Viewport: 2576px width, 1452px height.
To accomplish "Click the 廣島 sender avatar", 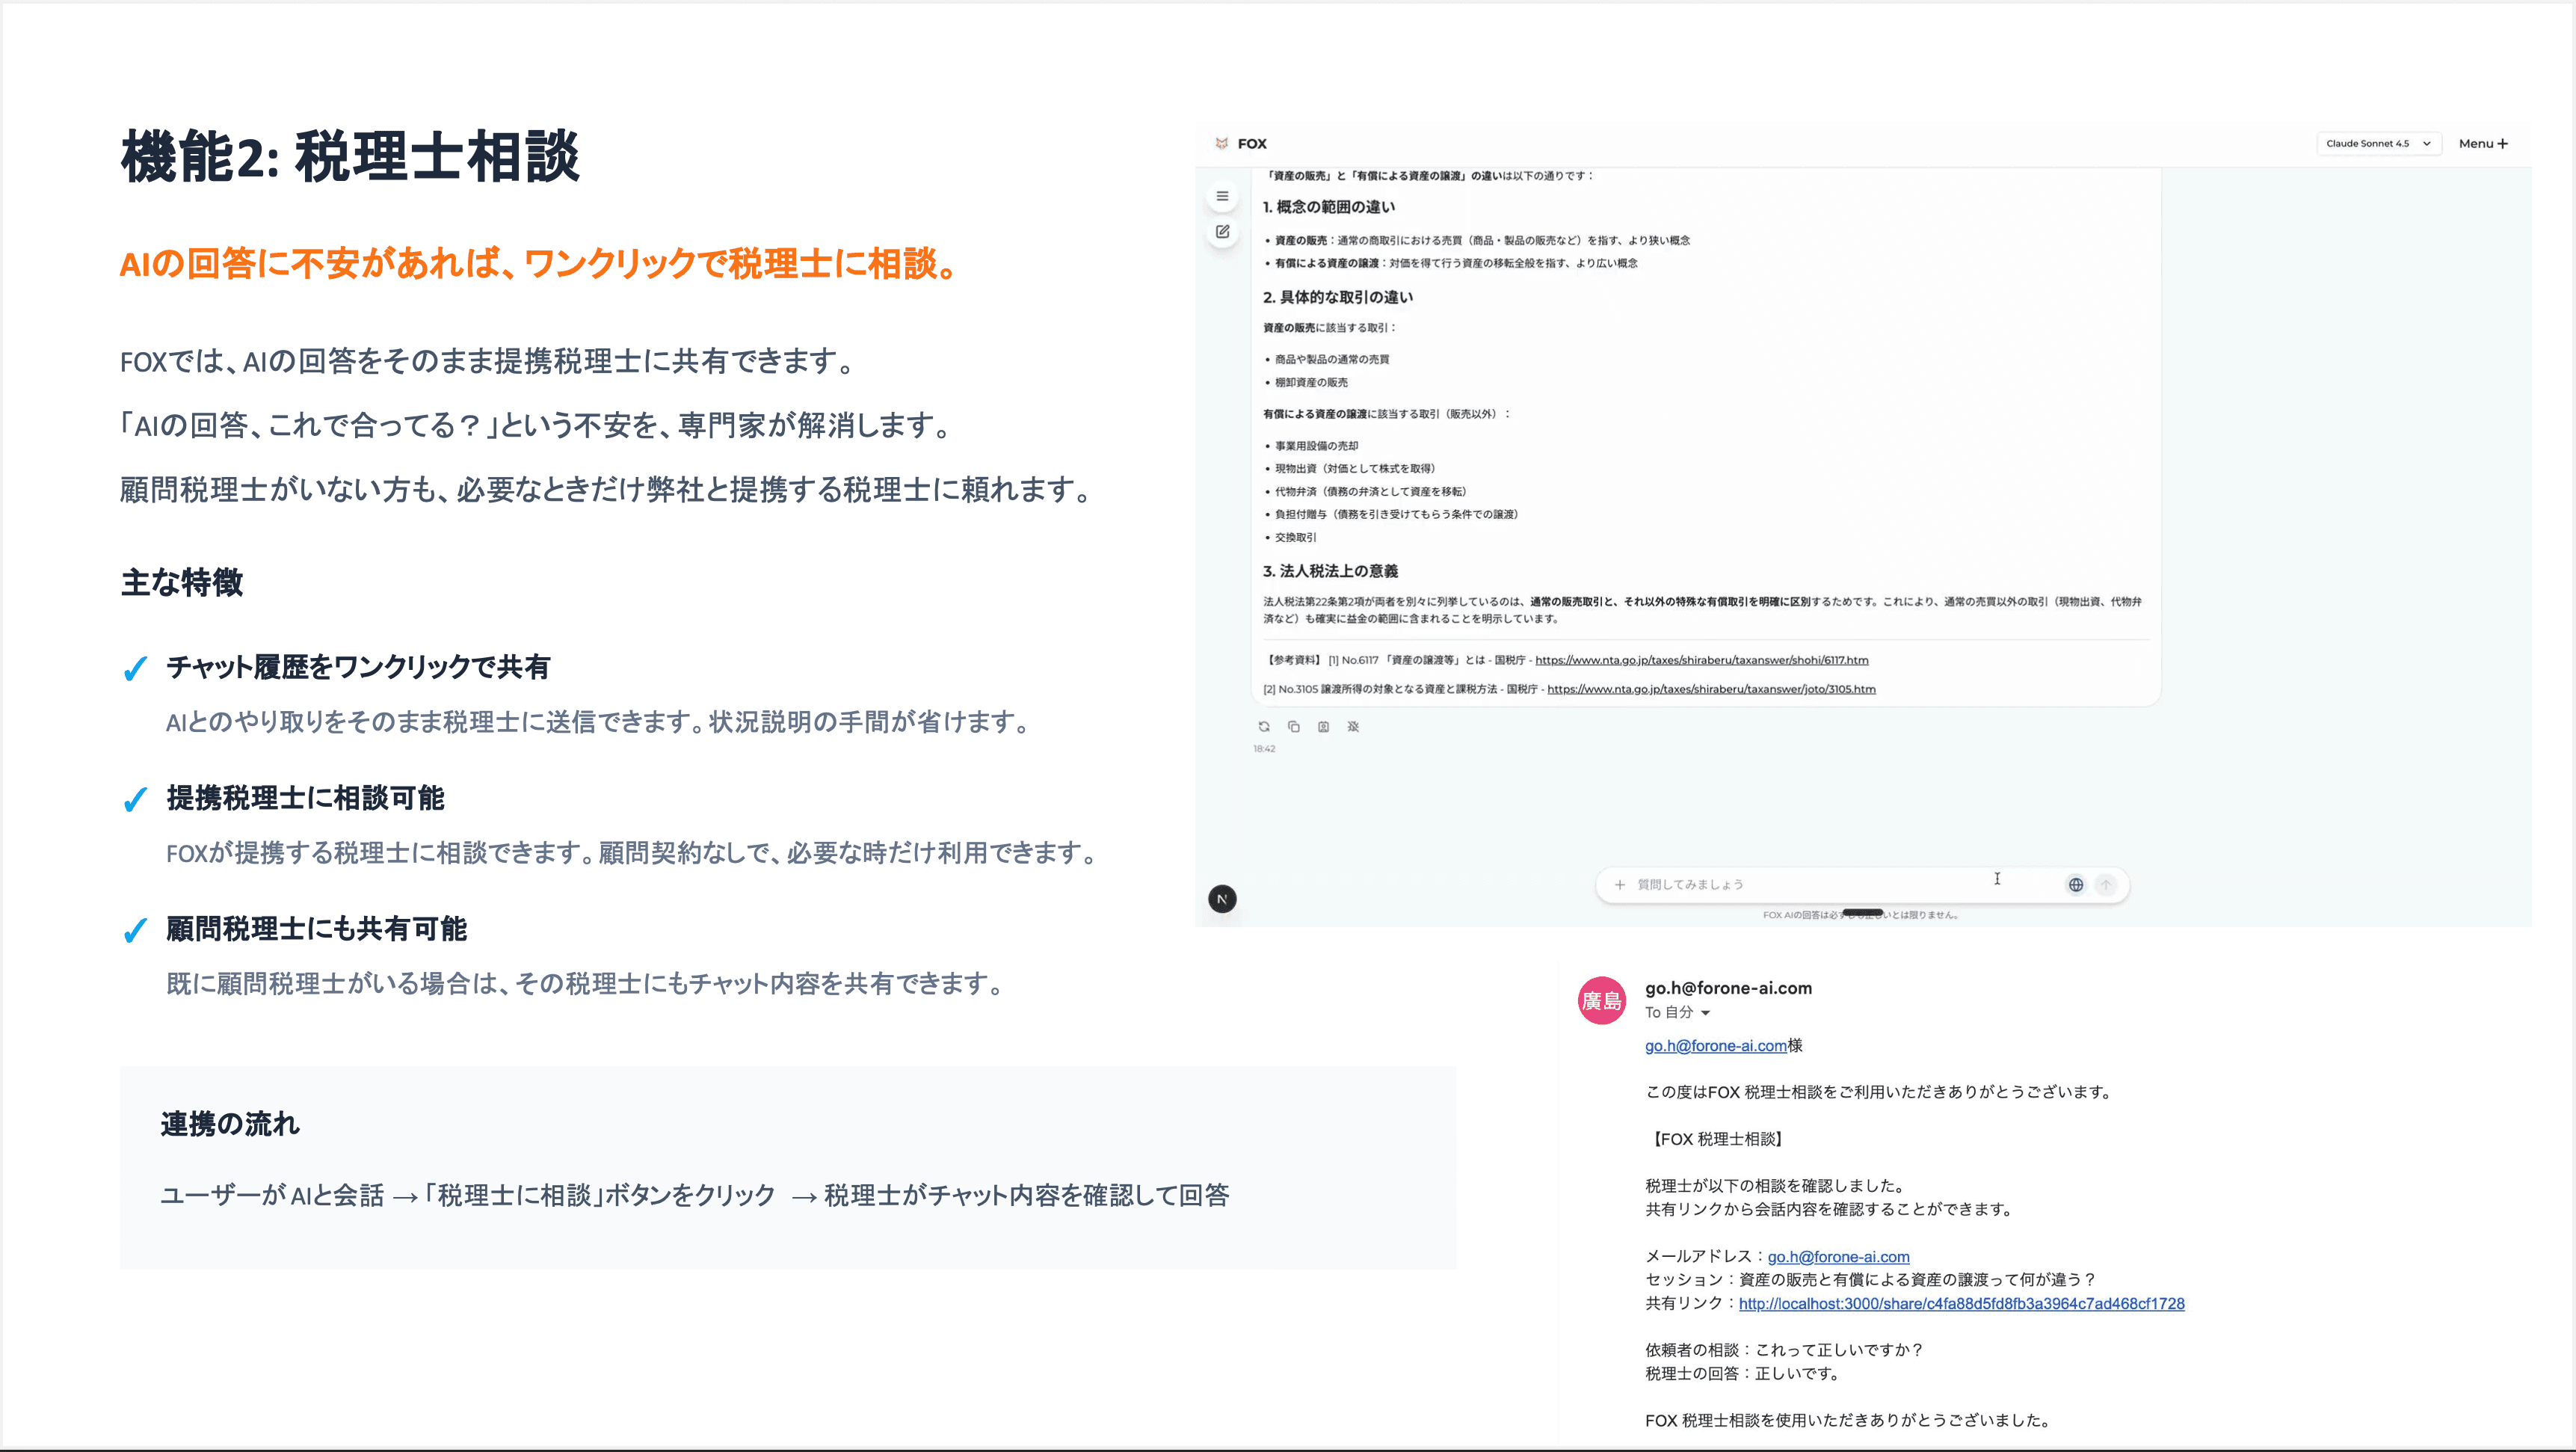I will pyautogui.click(x=1601, y=998).
